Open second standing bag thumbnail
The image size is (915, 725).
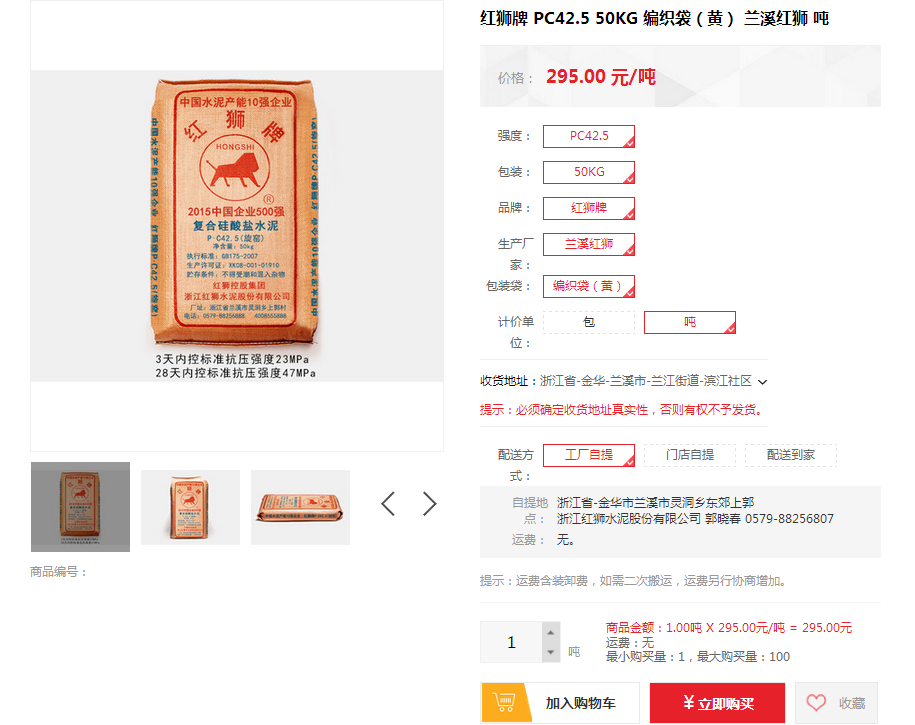coord(190,507)
